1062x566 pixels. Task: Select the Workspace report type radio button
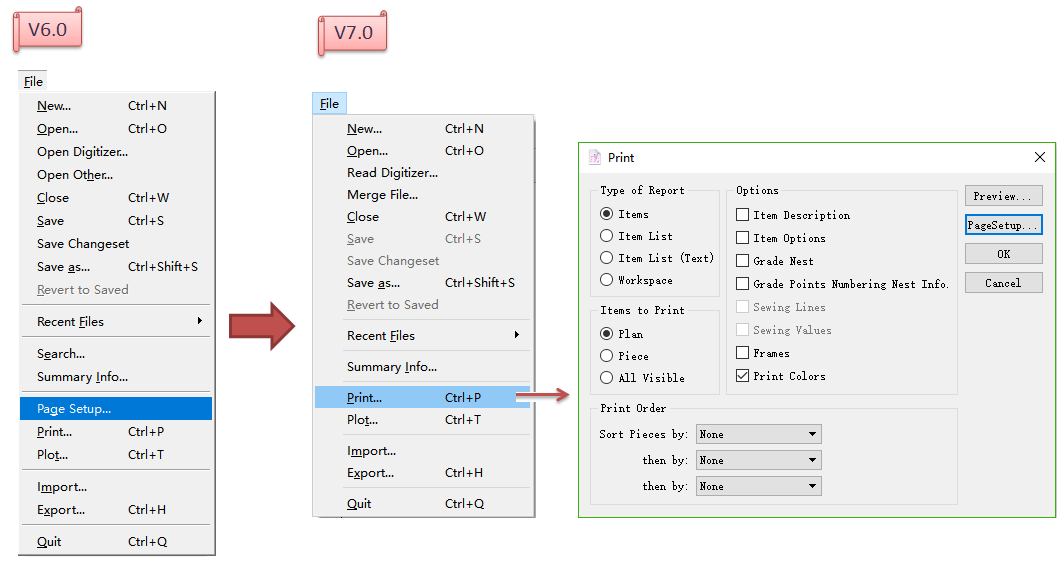607,280
